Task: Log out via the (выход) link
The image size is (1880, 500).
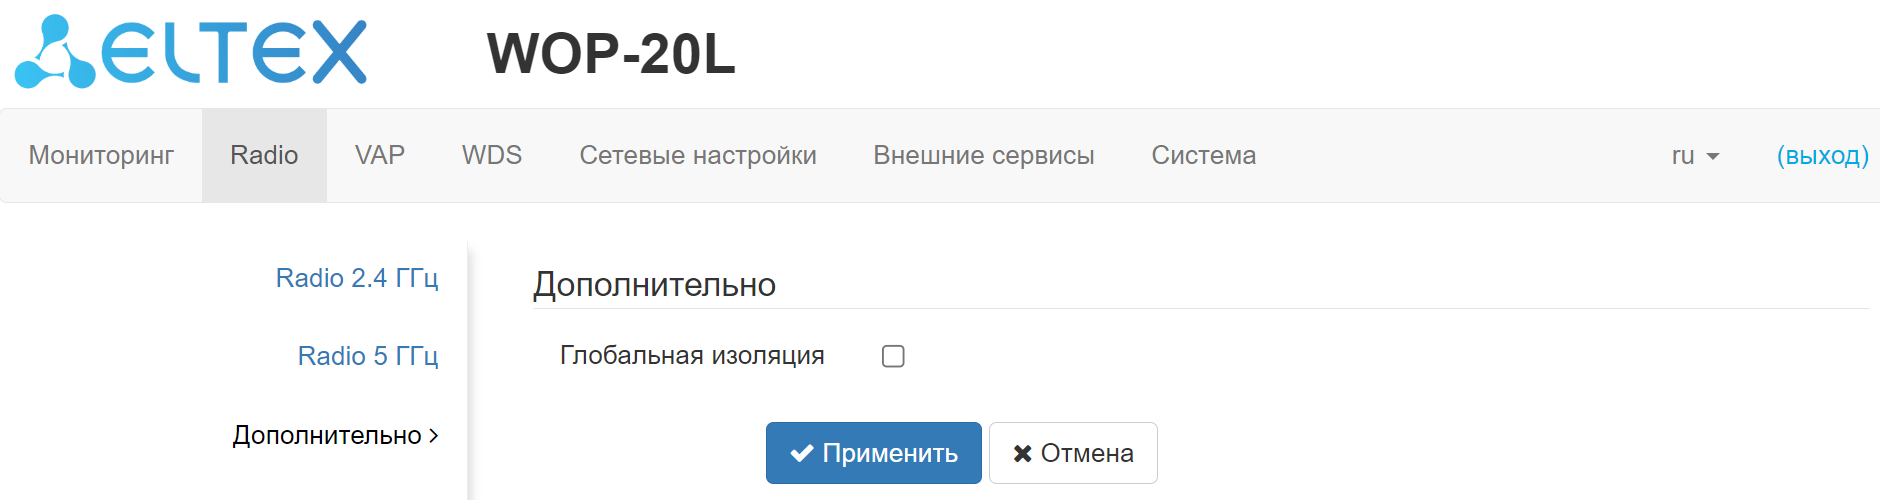Action: tap(1823, 156)
